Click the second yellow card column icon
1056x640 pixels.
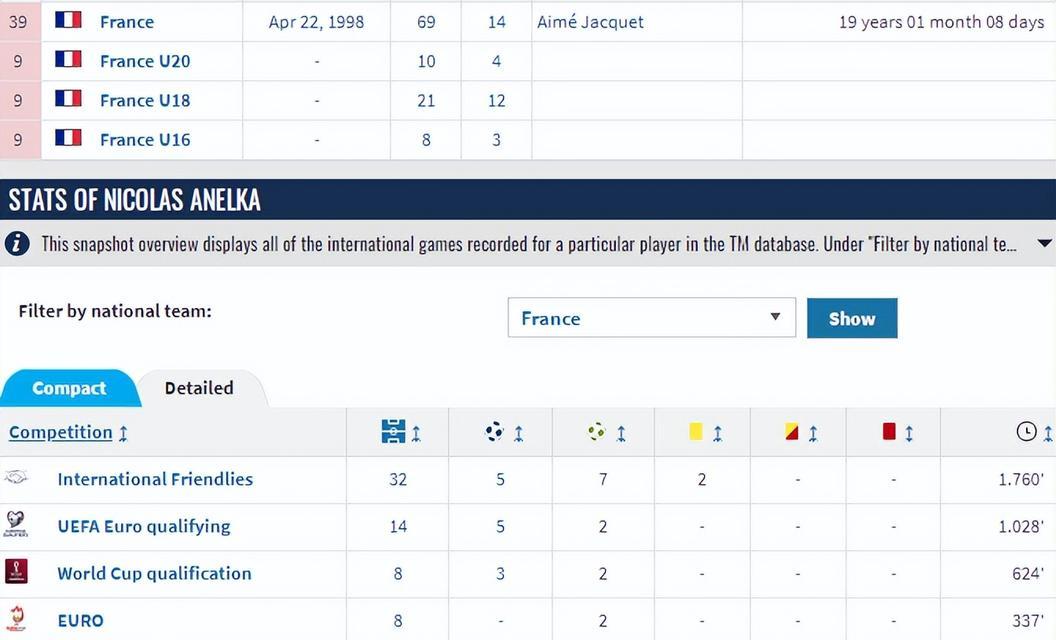pyautogui.click(x=792, y=431)
